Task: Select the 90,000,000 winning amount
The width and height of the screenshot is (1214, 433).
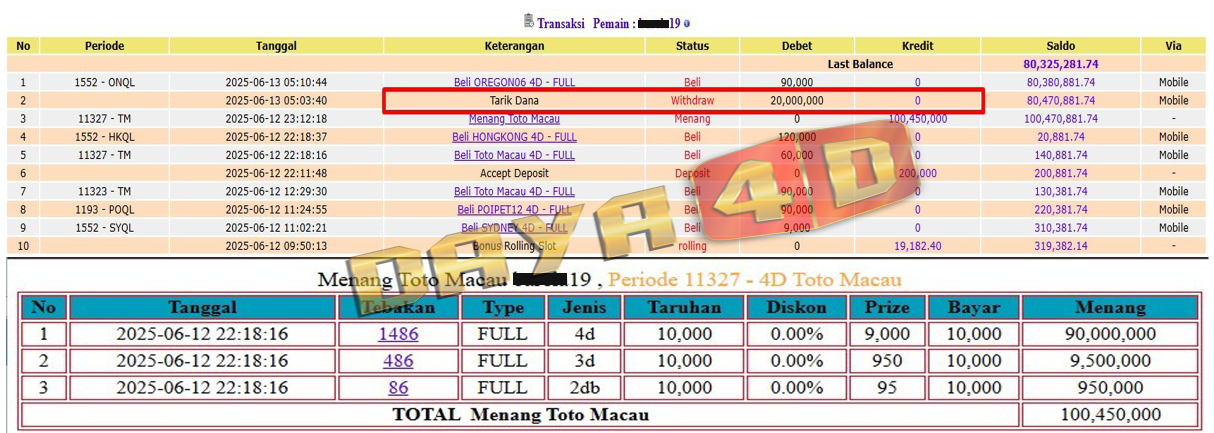Action: point(1110,334)
